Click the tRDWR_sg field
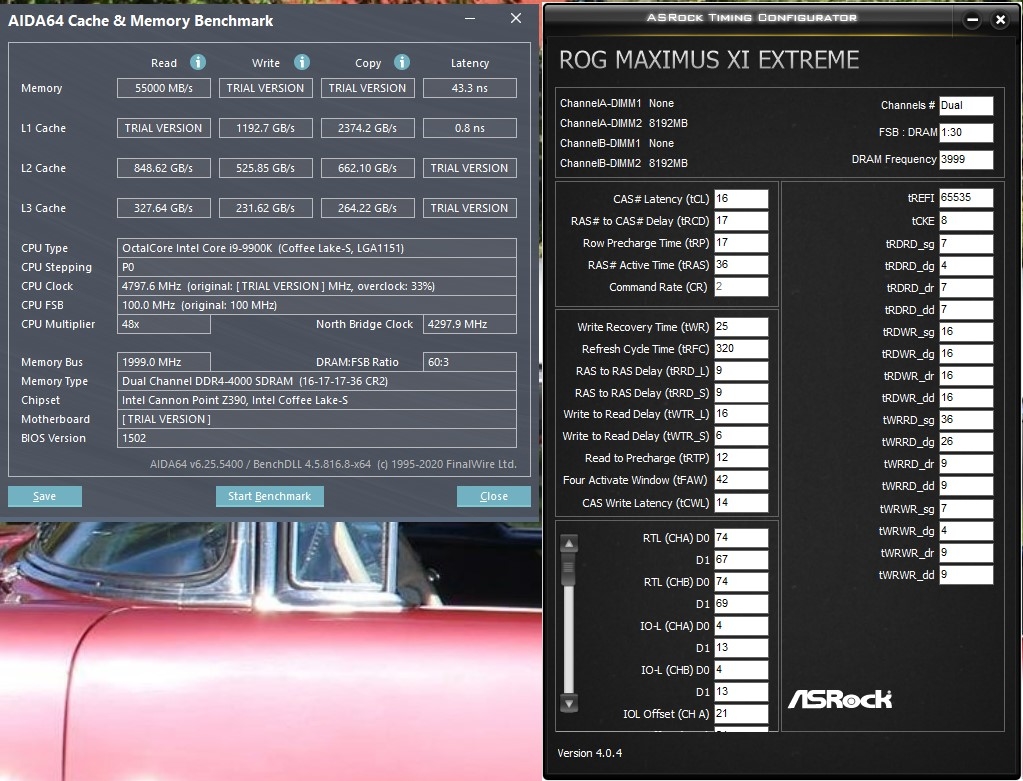The image size is (1023, 781). (966, 331)
